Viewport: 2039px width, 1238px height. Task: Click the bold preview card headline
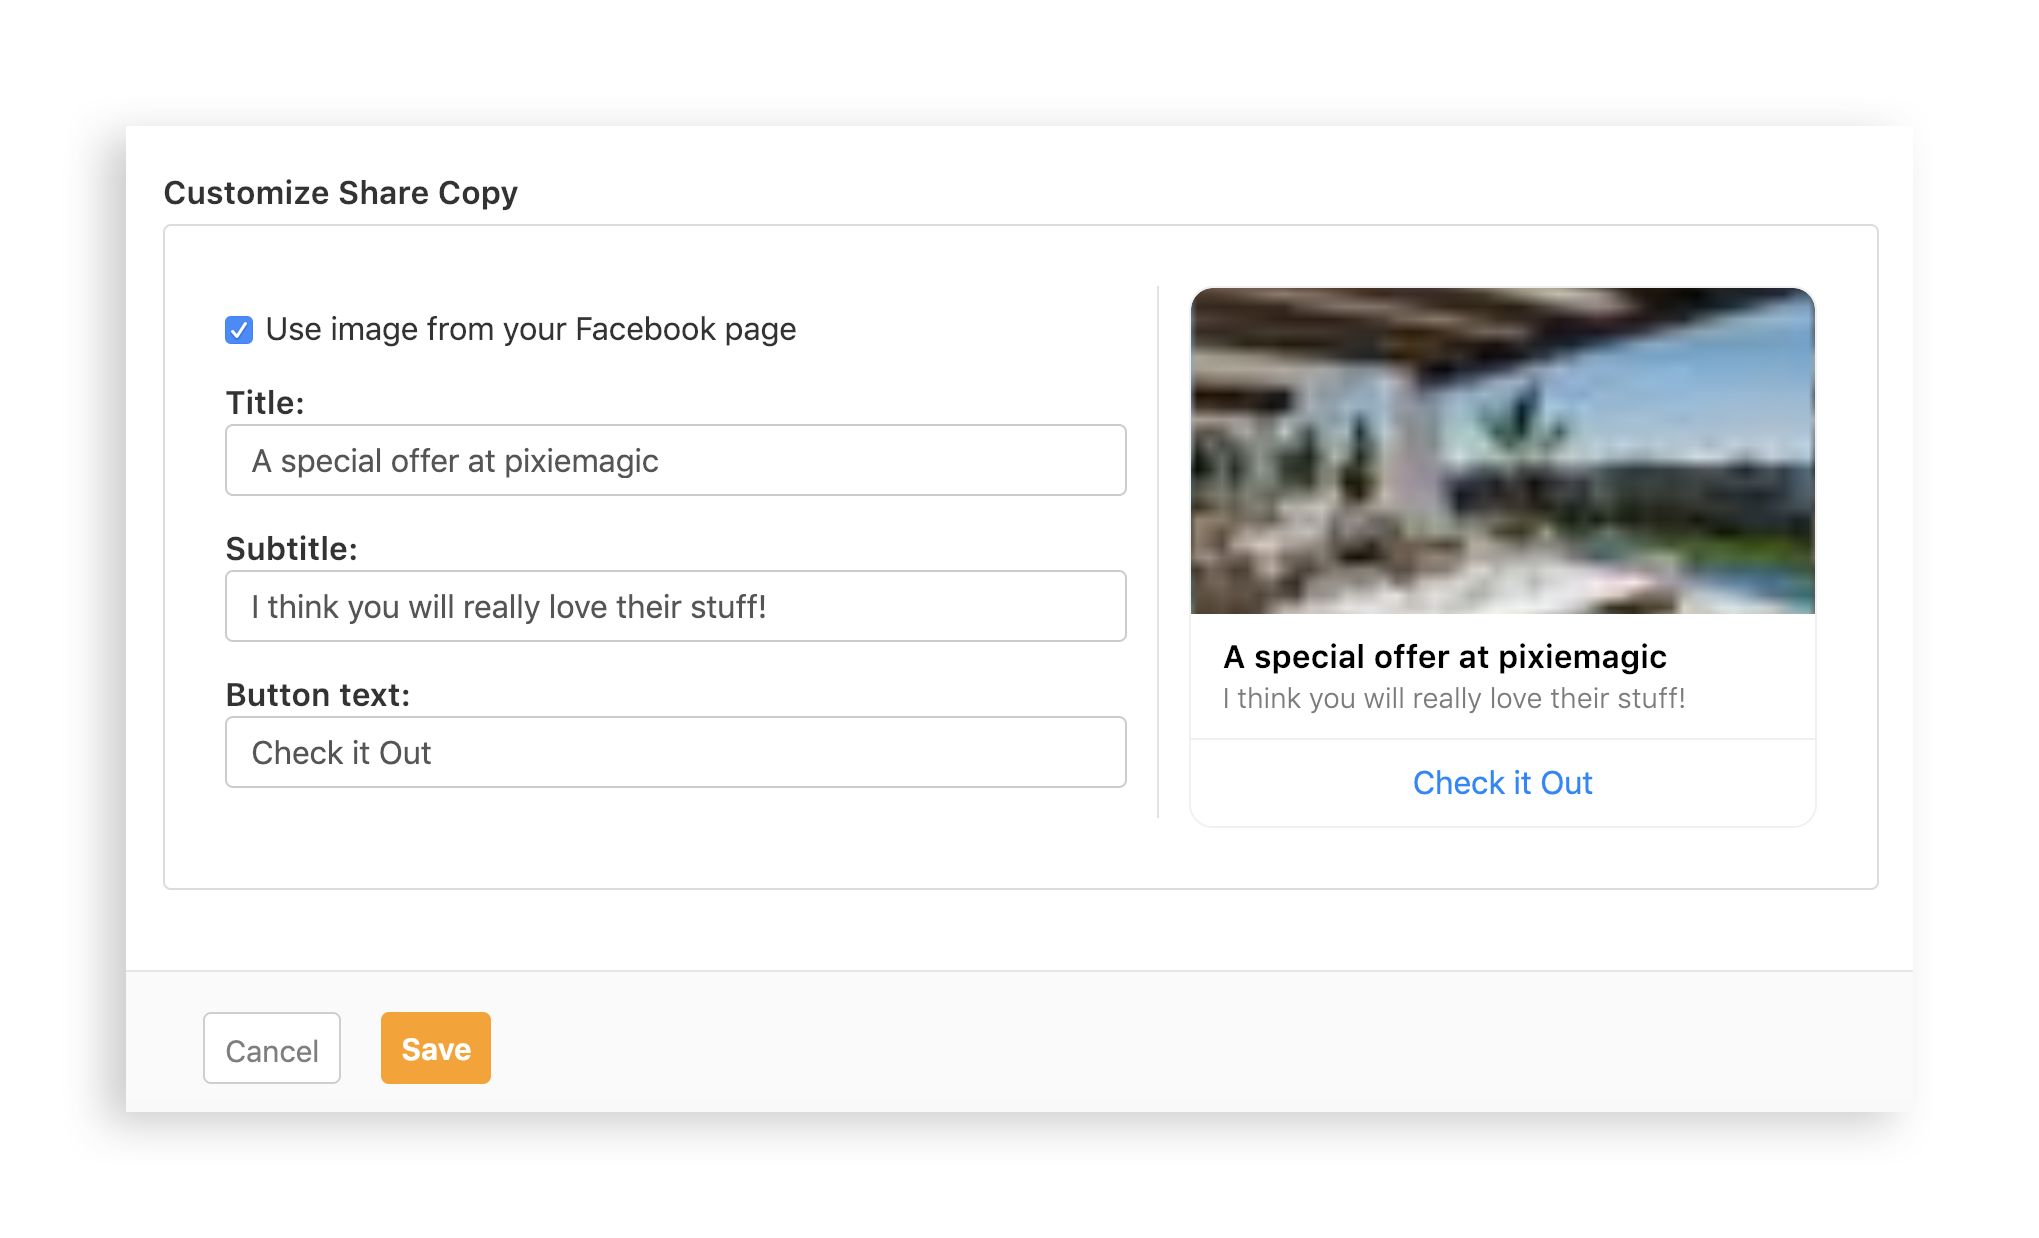coord(1445,657)
